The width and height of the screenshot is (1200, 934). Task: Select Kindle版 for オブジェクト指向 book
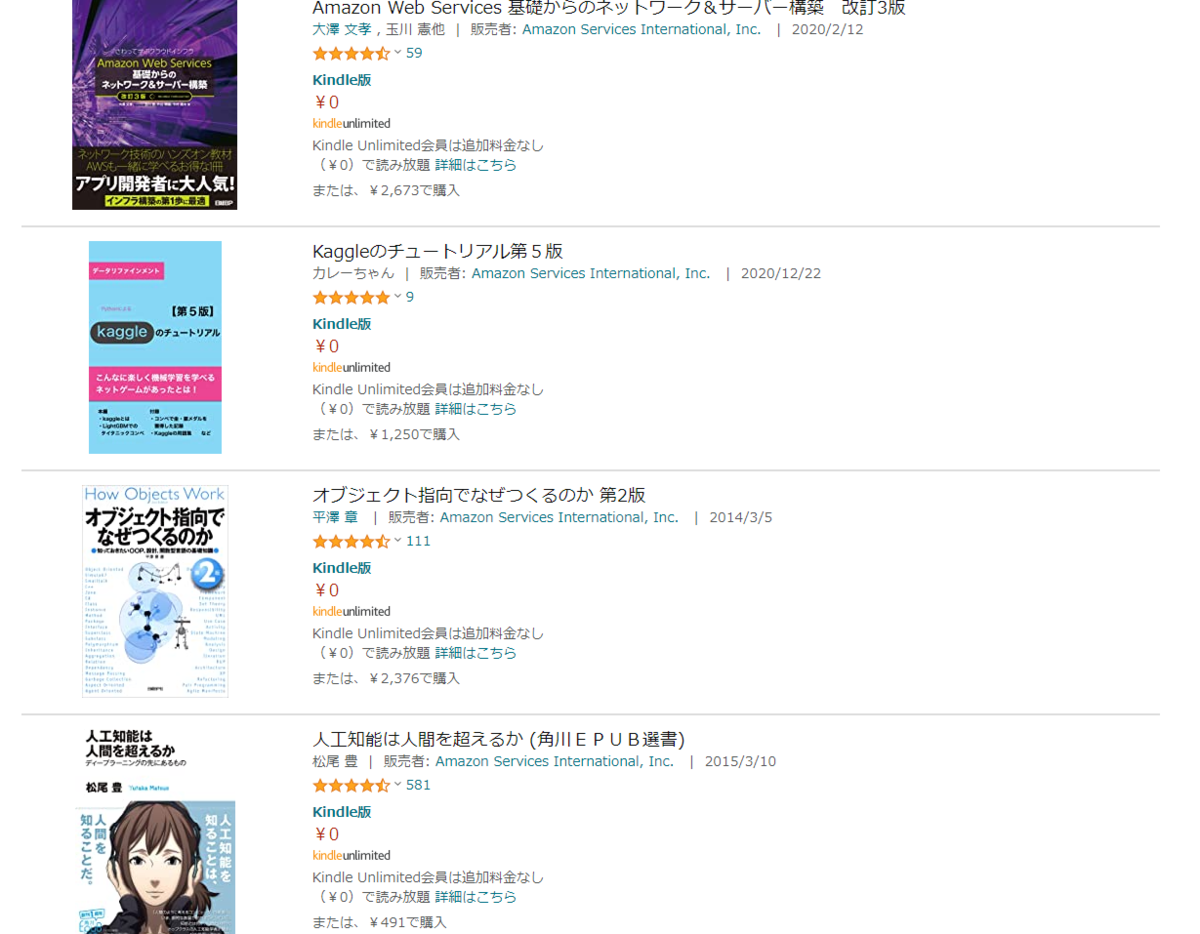[x=342, y=568]
